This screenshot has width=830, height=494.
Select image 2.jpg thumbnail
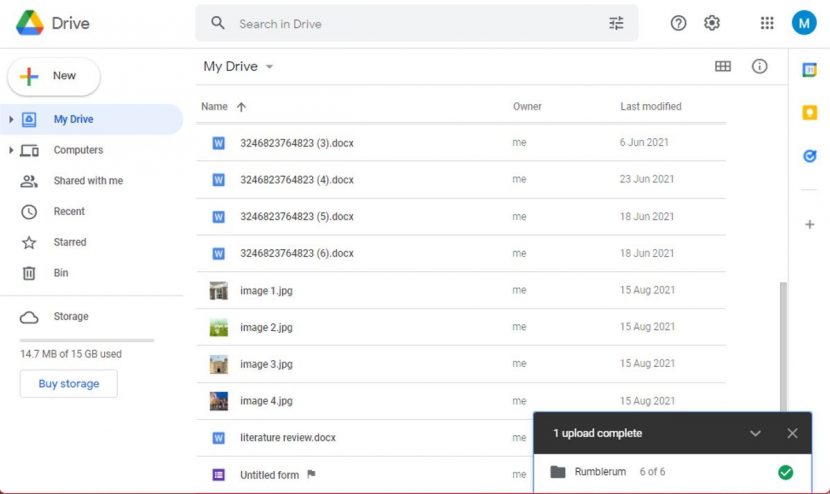[x=219, y=327]
